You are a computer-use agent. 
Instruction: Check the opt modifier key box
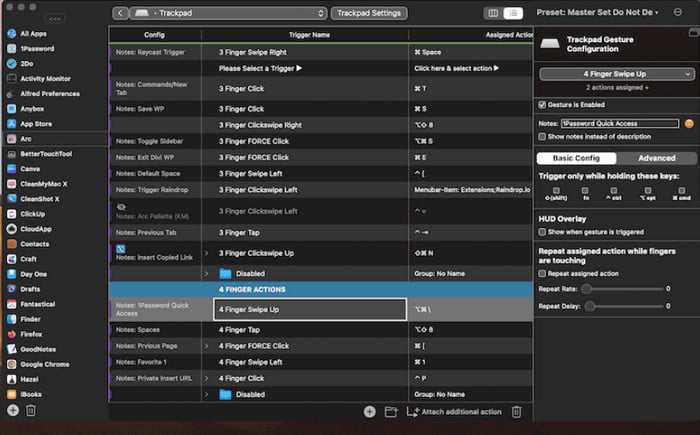tap(648, 190)
